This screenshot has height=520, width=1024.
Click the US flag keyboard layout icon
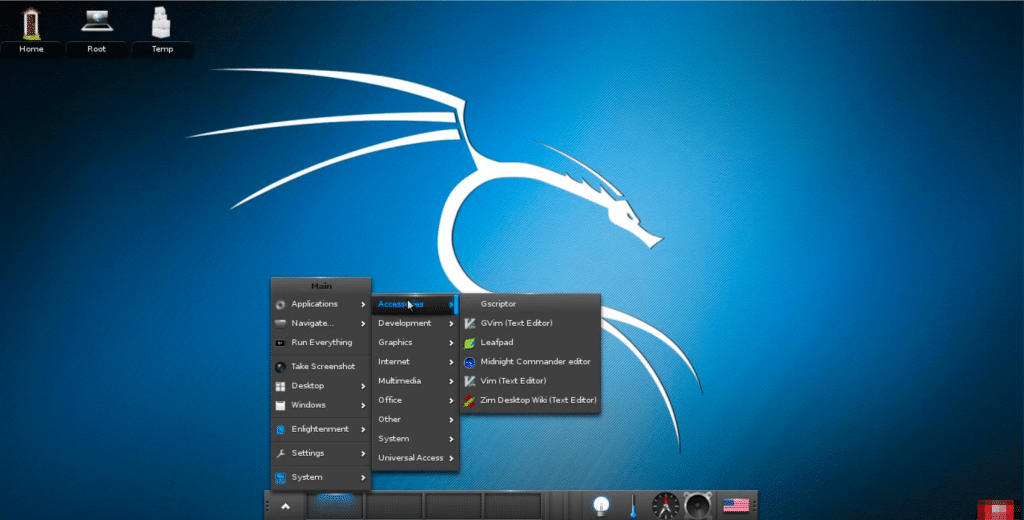coord(736,506)
